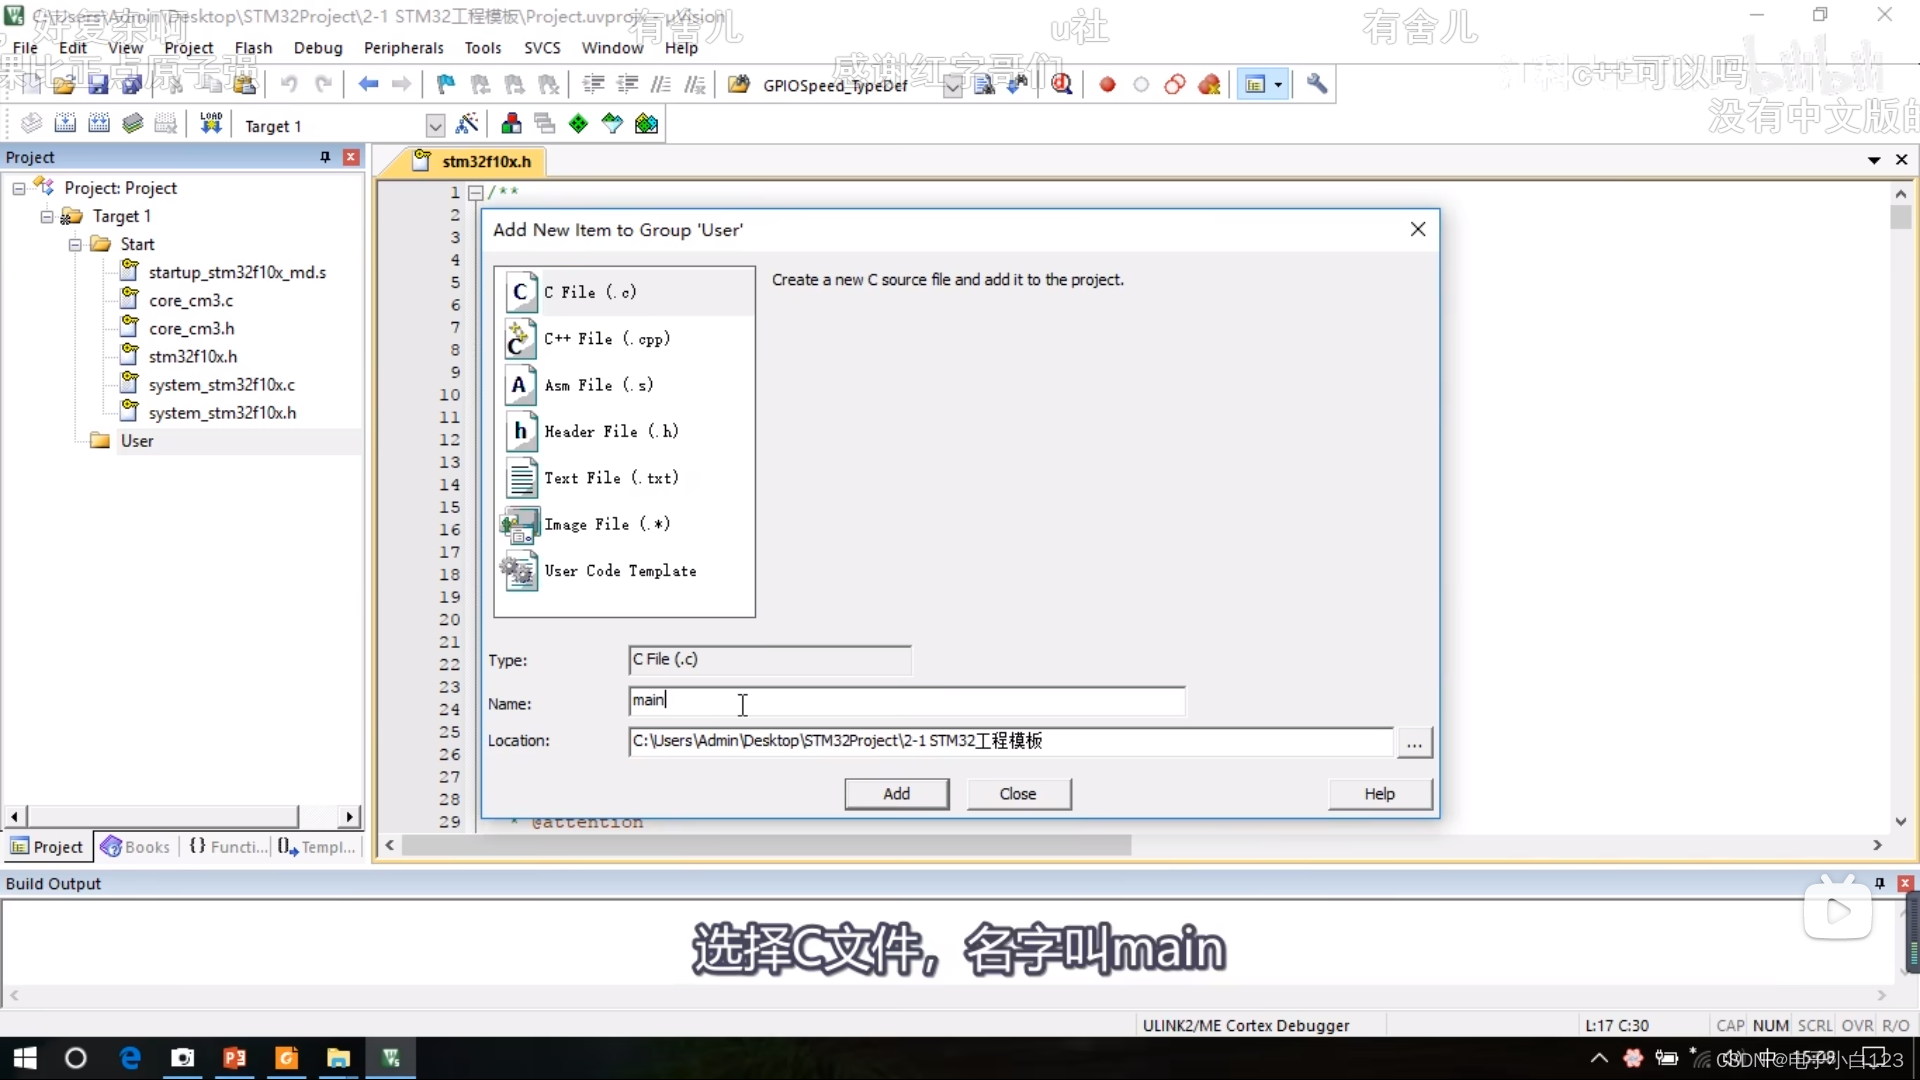Image resolution: width=1920 pixels, height=1080 pixels.
Task: Click the Insert/Remove Bookmark blue flag icon
Action: pos(445,84)
